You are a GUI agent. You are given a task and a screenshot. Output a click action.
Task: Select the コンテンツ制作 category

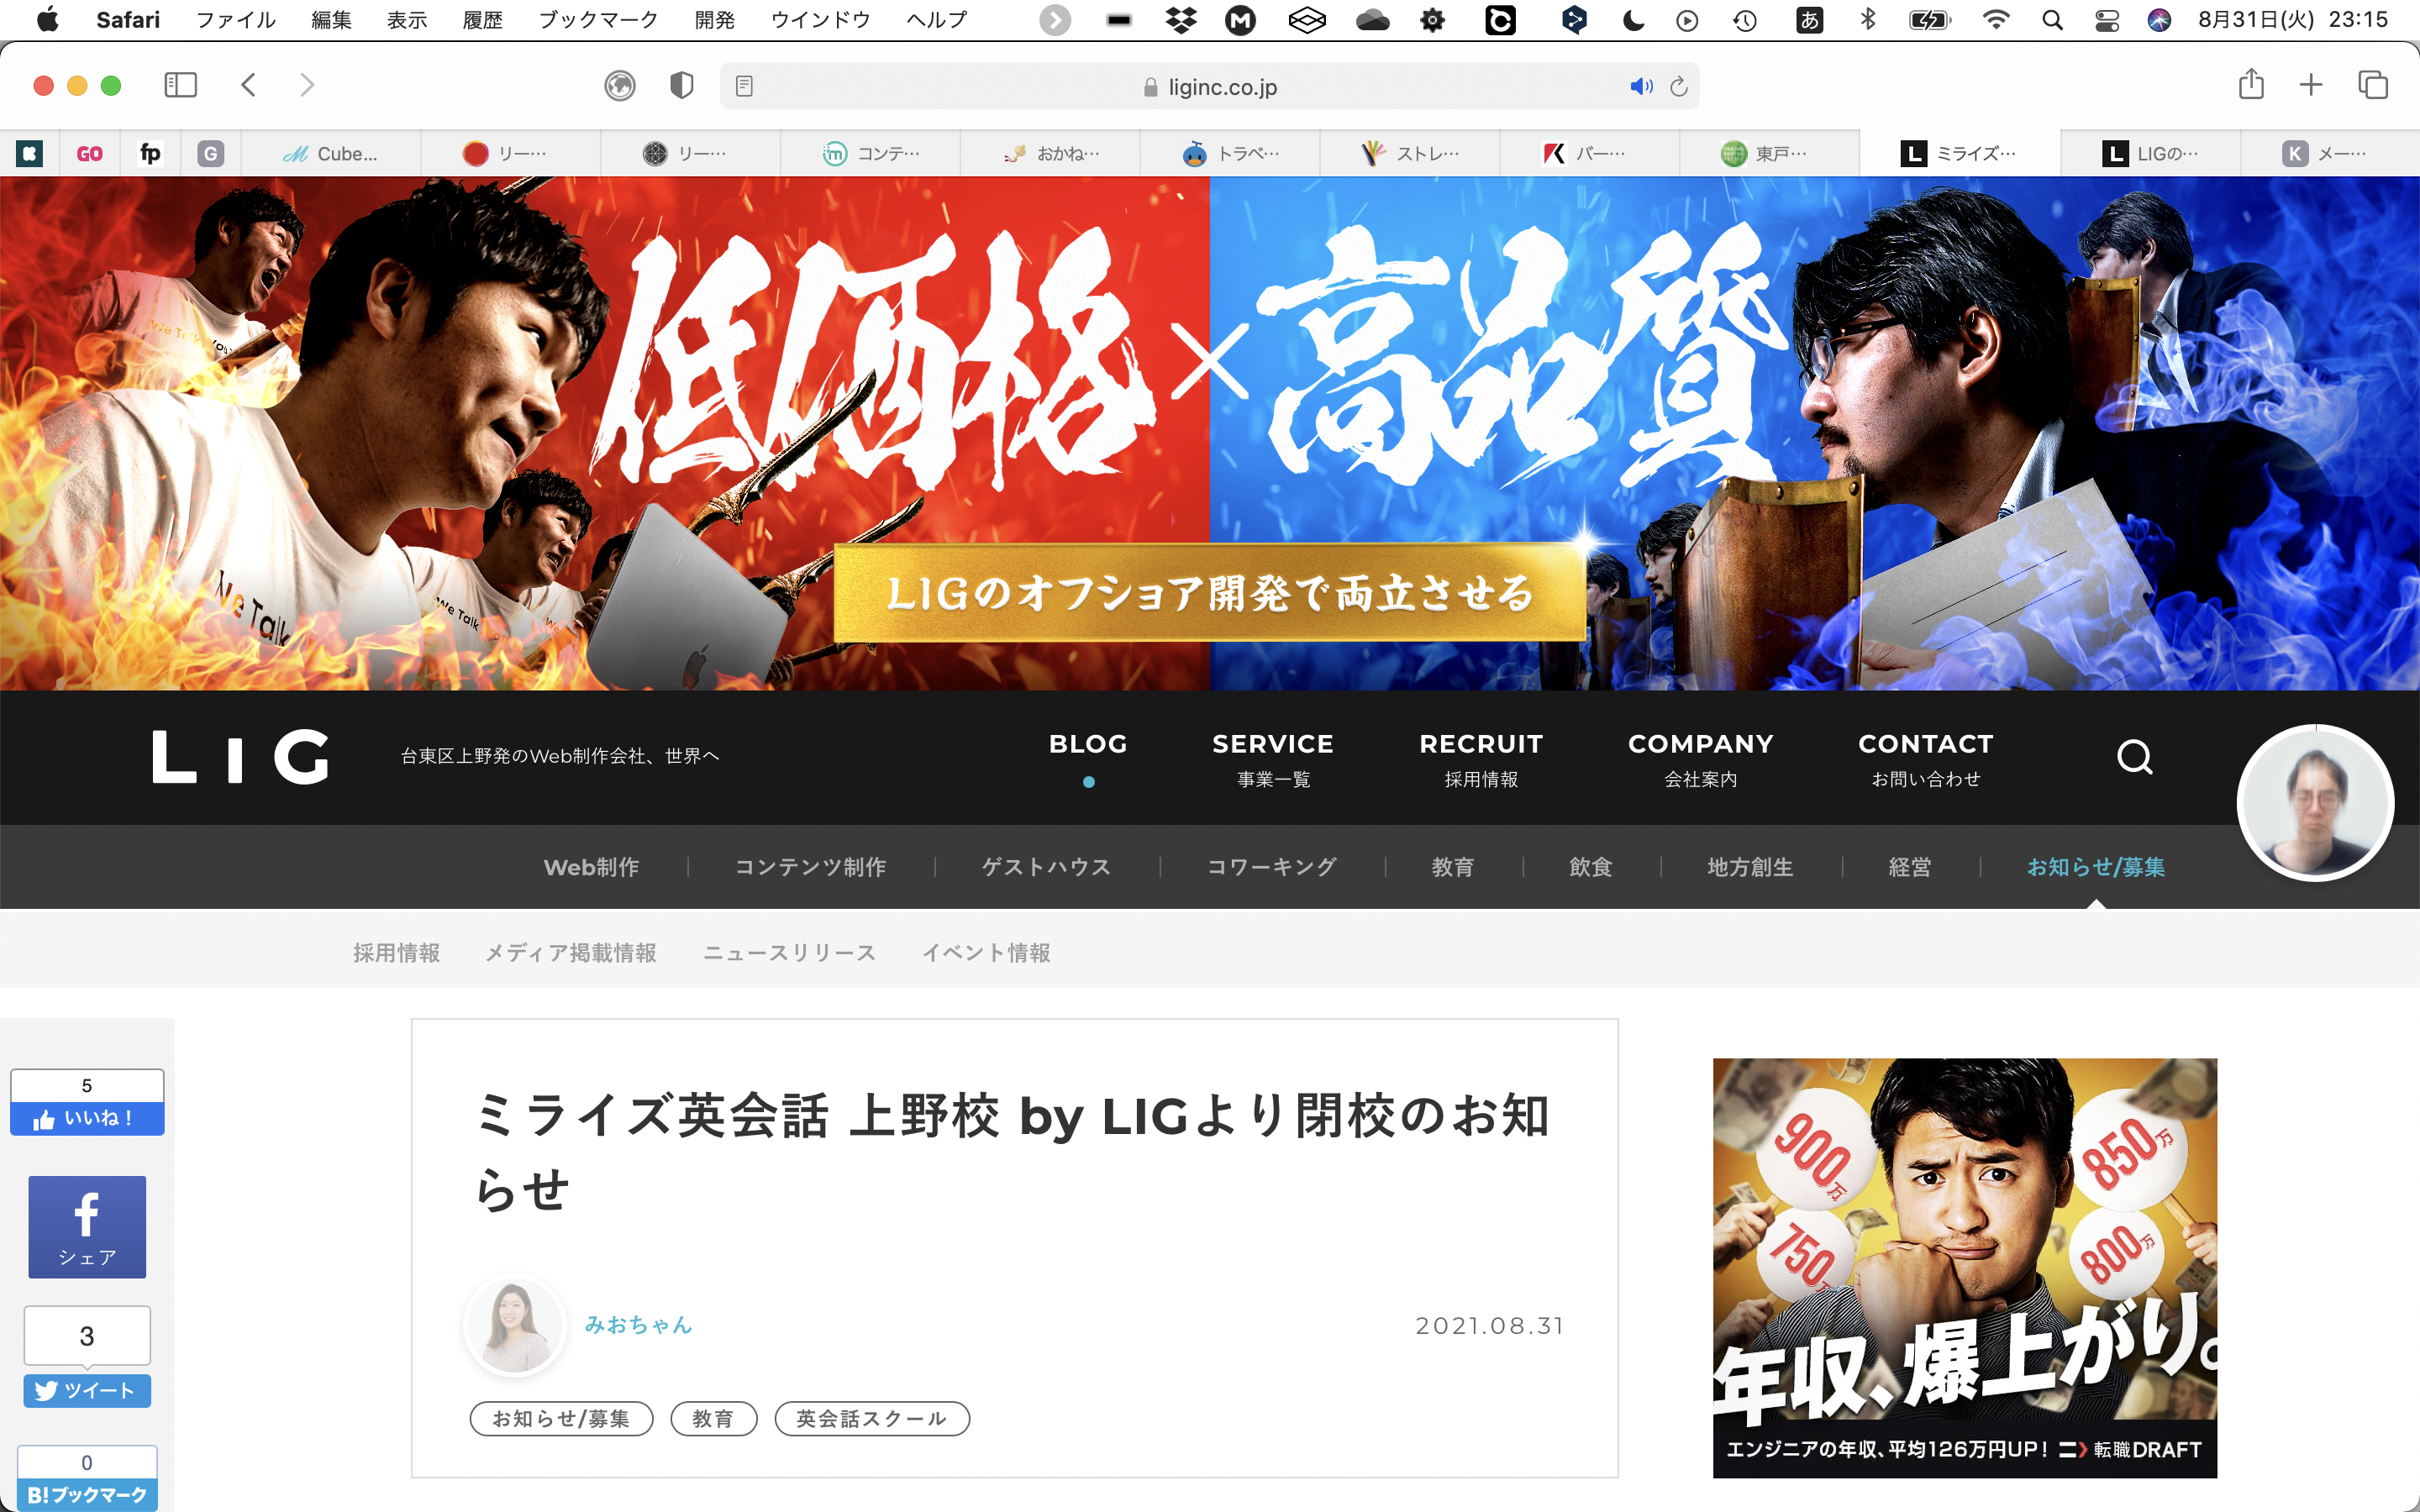tap(811, 867)
